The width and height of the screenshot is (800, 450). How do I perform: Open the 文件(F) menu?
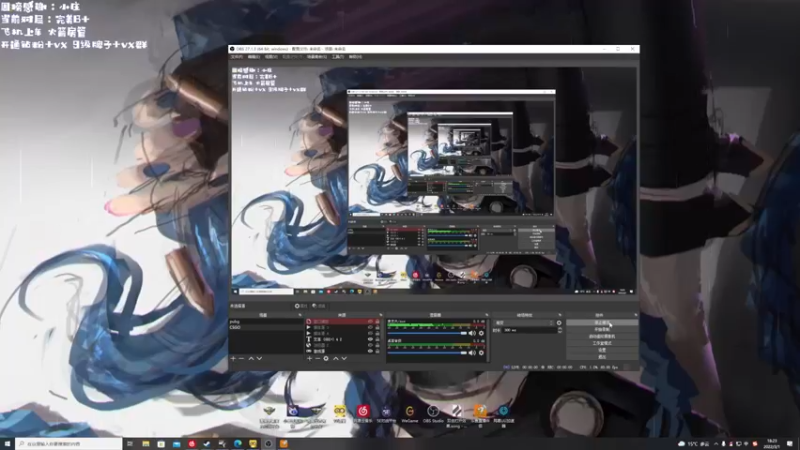(x=237, y=57)
